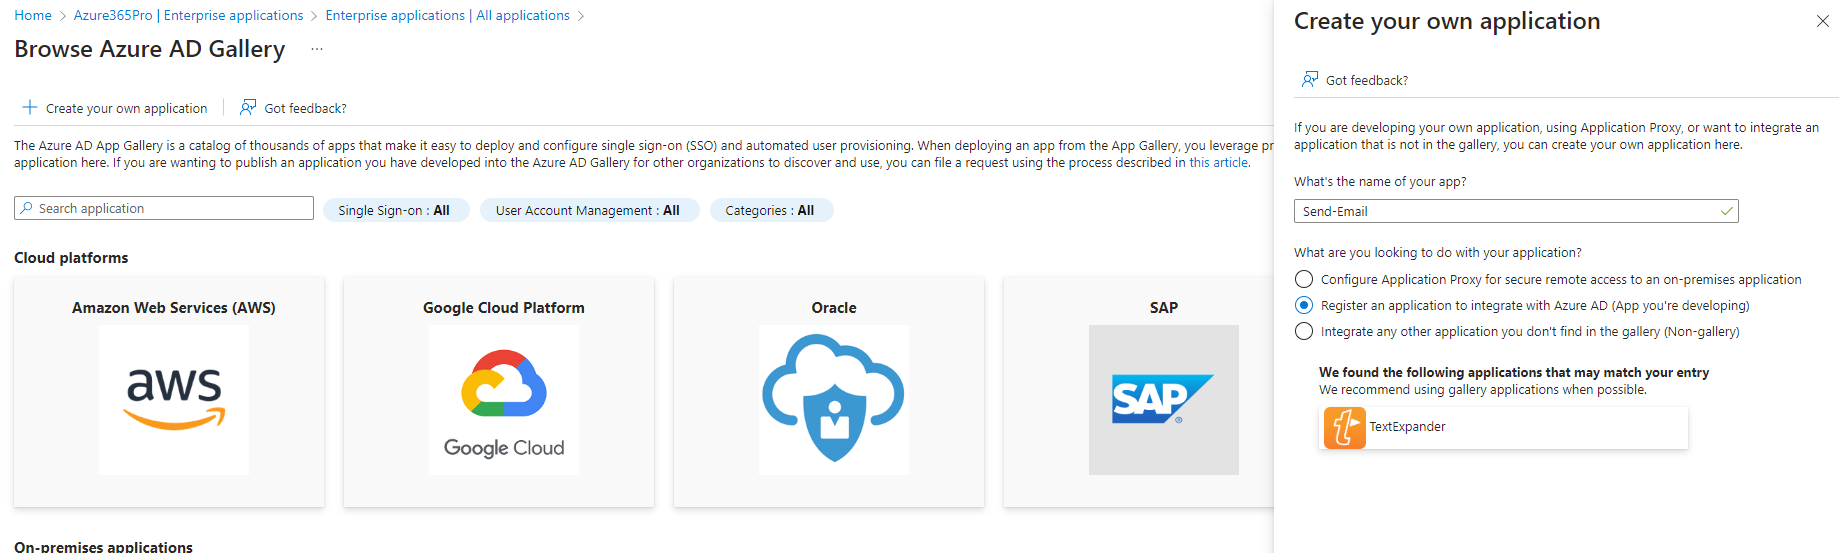Open the Single Sign-on : All filter
Viewport: 1844px width, 553px height.
click(395, 210)
